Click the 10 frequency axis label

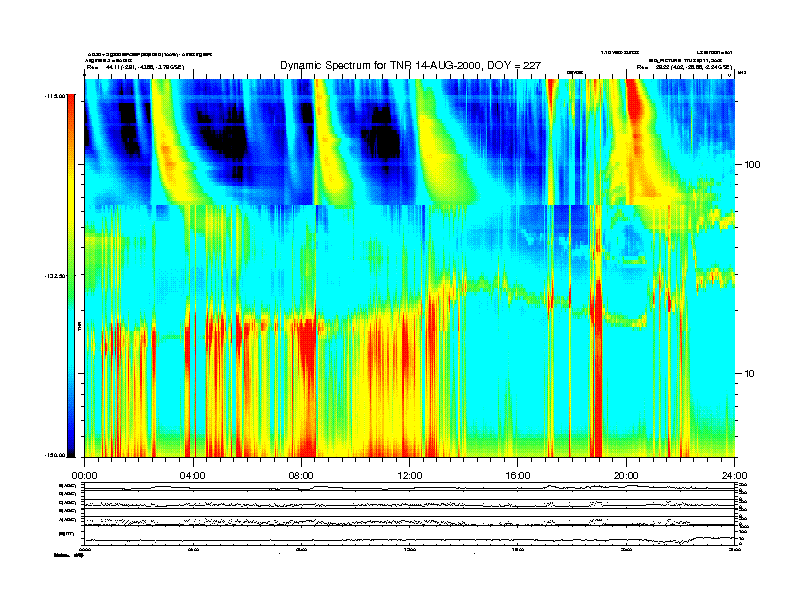750,374
